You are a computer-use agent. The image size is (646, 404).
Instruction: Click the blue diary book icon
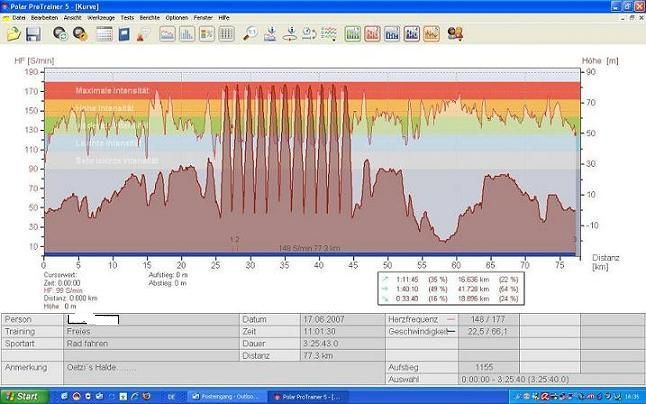coord(124,34)
